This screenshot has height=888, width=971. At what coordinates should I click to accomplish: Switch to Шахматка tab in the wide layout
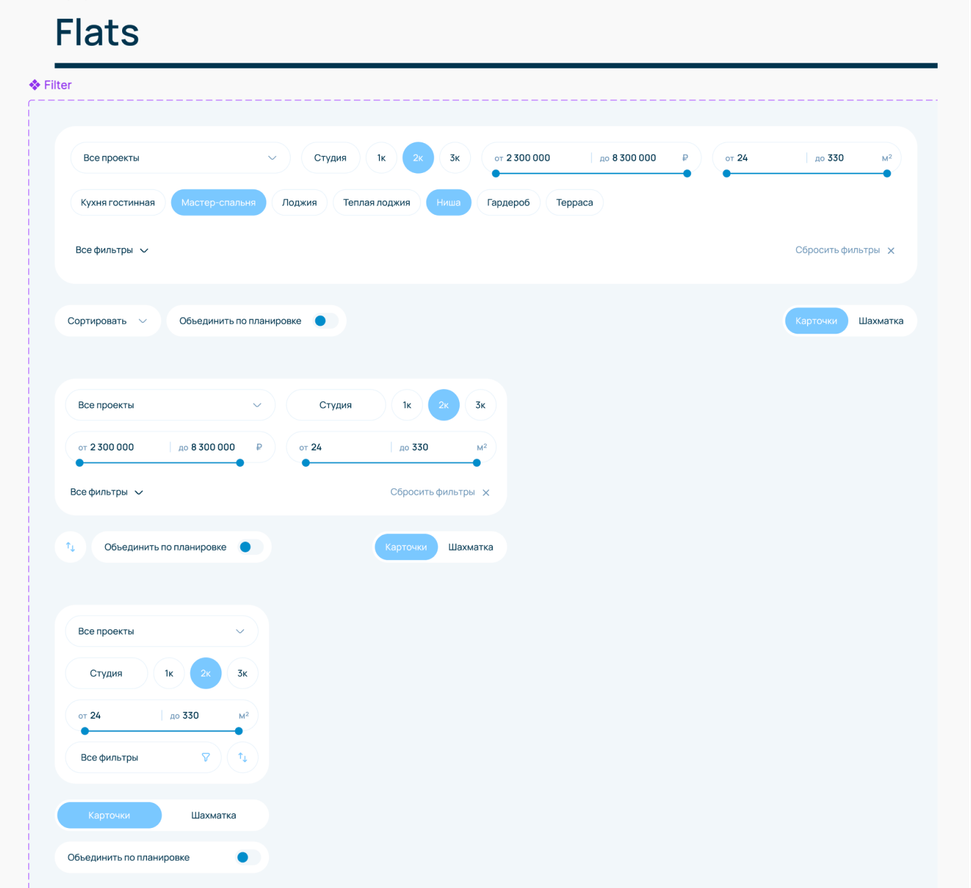[881, 321]
